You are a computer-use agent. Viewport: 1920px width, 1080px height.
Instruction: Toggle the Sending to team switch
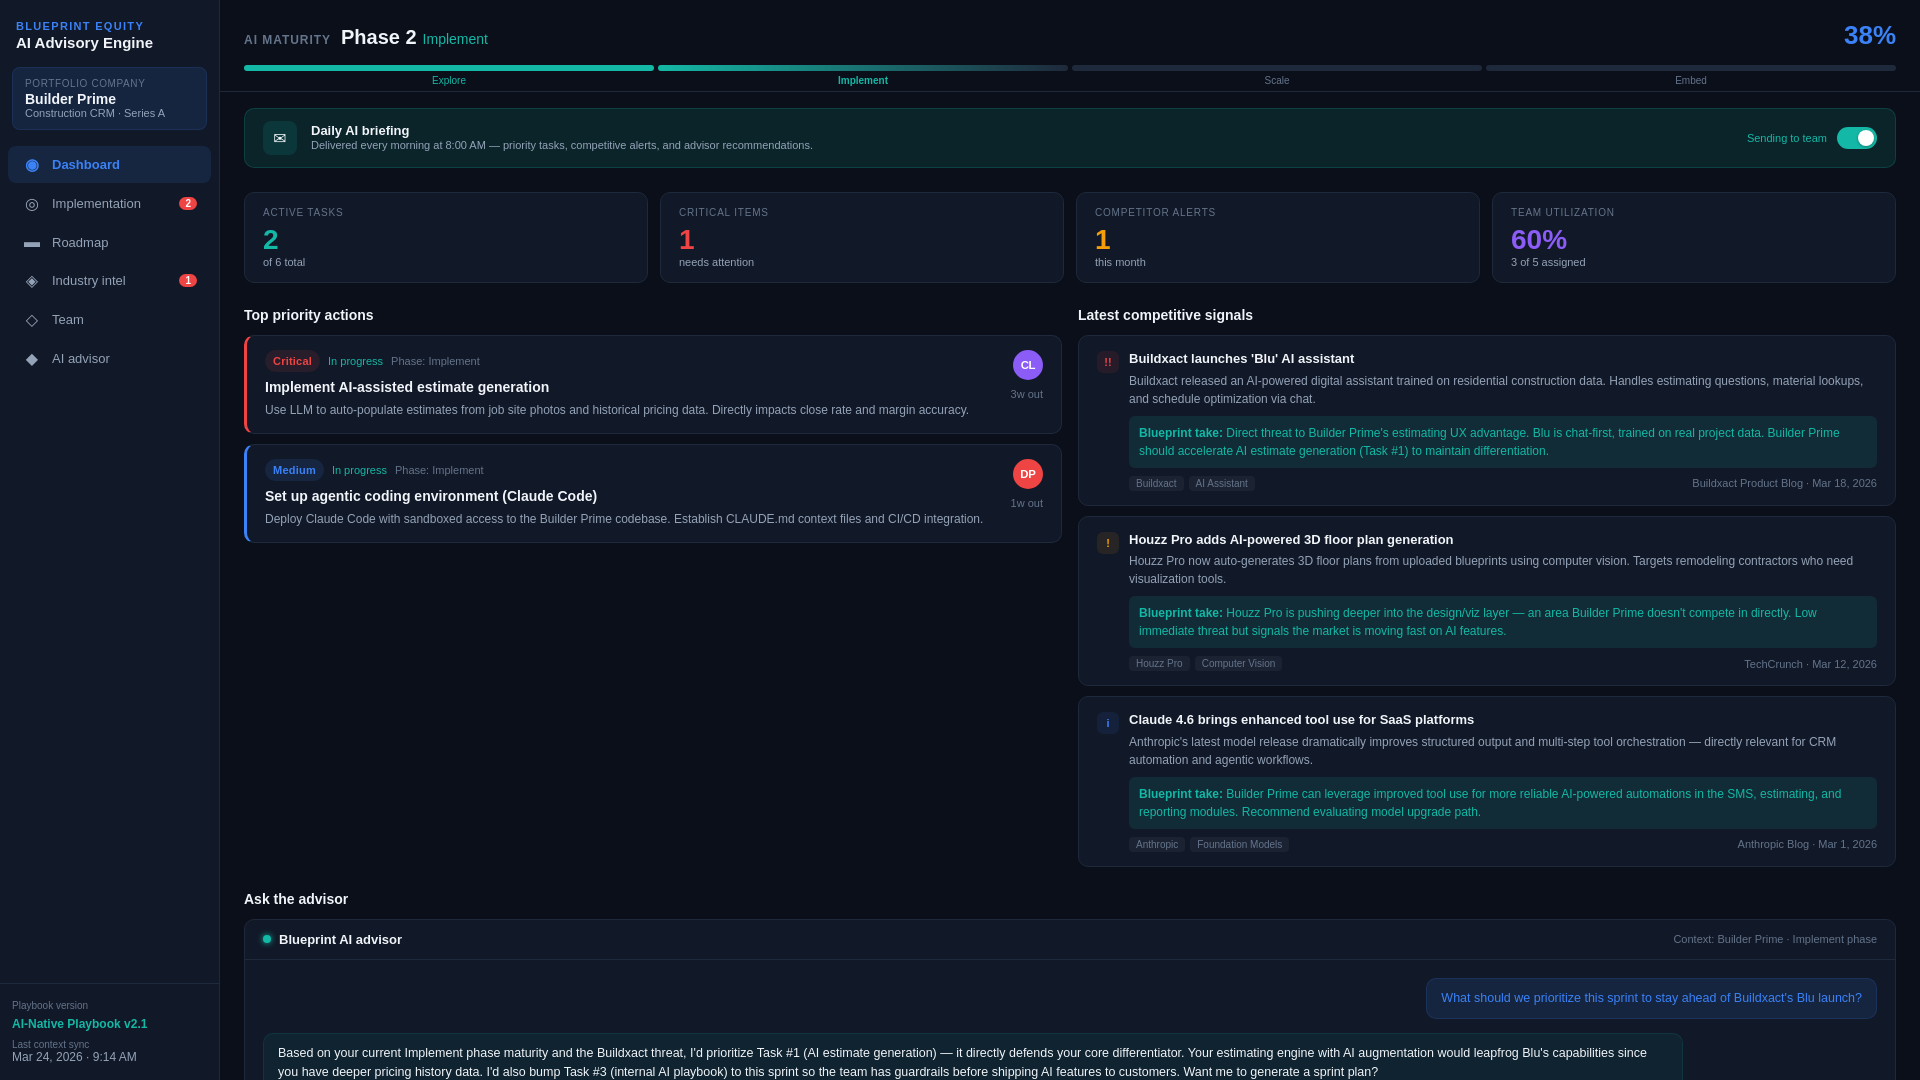[1857, 138]
